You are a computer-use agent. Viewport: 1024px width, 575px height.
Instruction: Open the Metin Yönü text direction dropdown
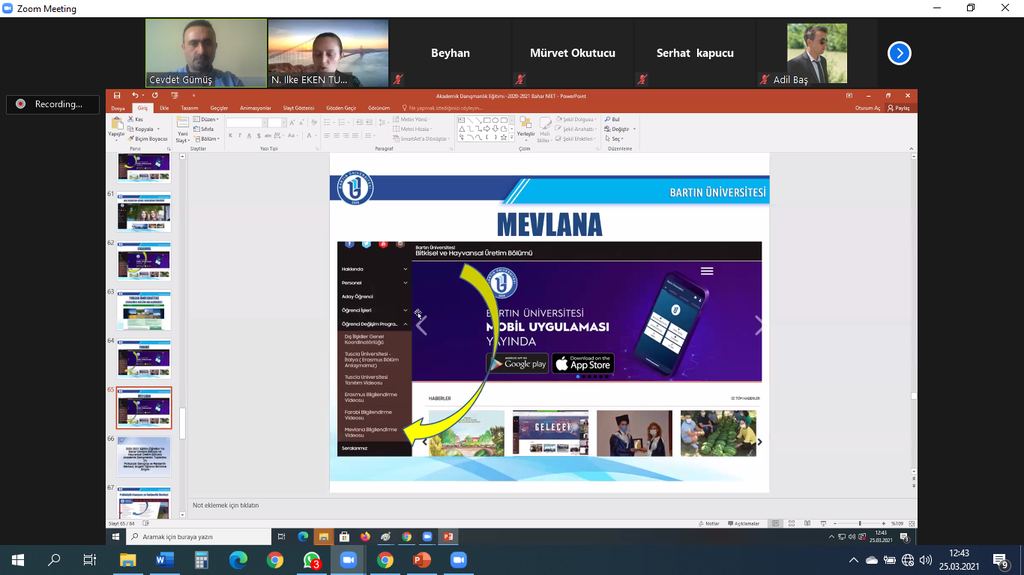(x=410, y=120)
